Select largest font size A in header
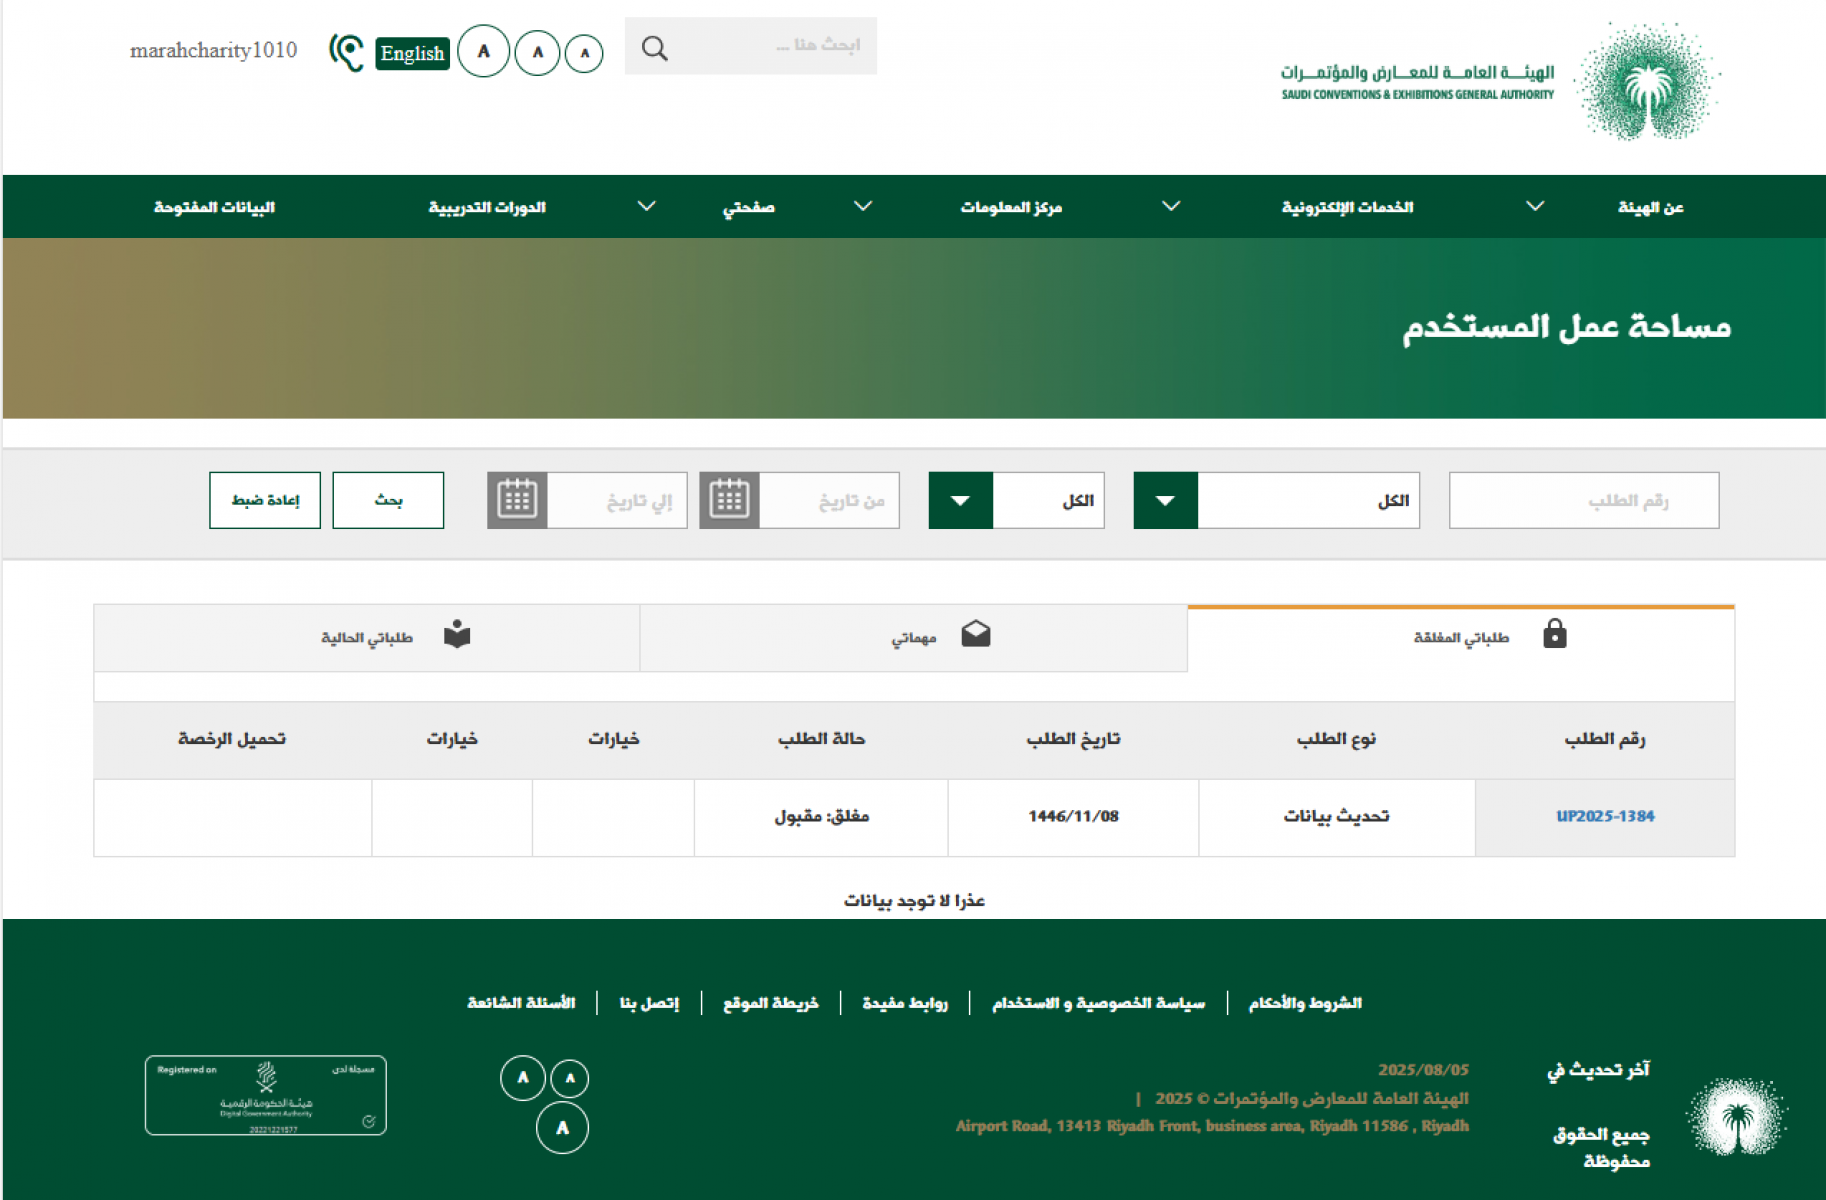The height and width of the screenshot is (1200, 1826). point(483,51)
